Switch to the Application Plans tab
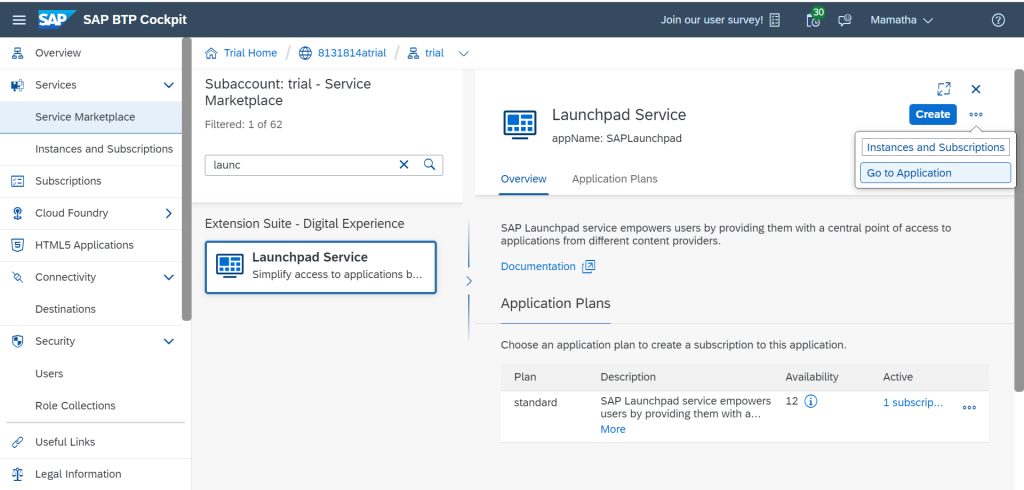 [615, 178]
